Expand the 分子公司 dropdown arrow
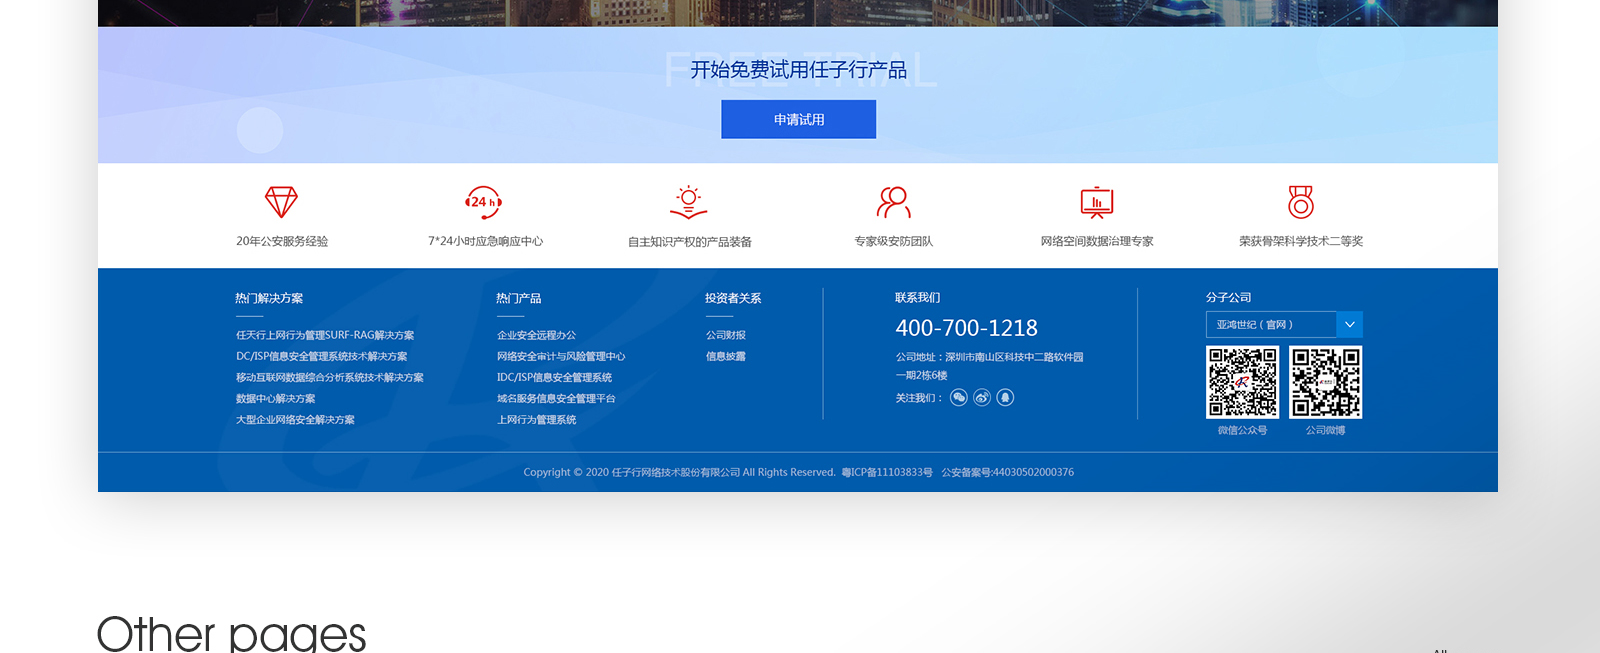This screenshot has width=1600, height=653. 1349,325
